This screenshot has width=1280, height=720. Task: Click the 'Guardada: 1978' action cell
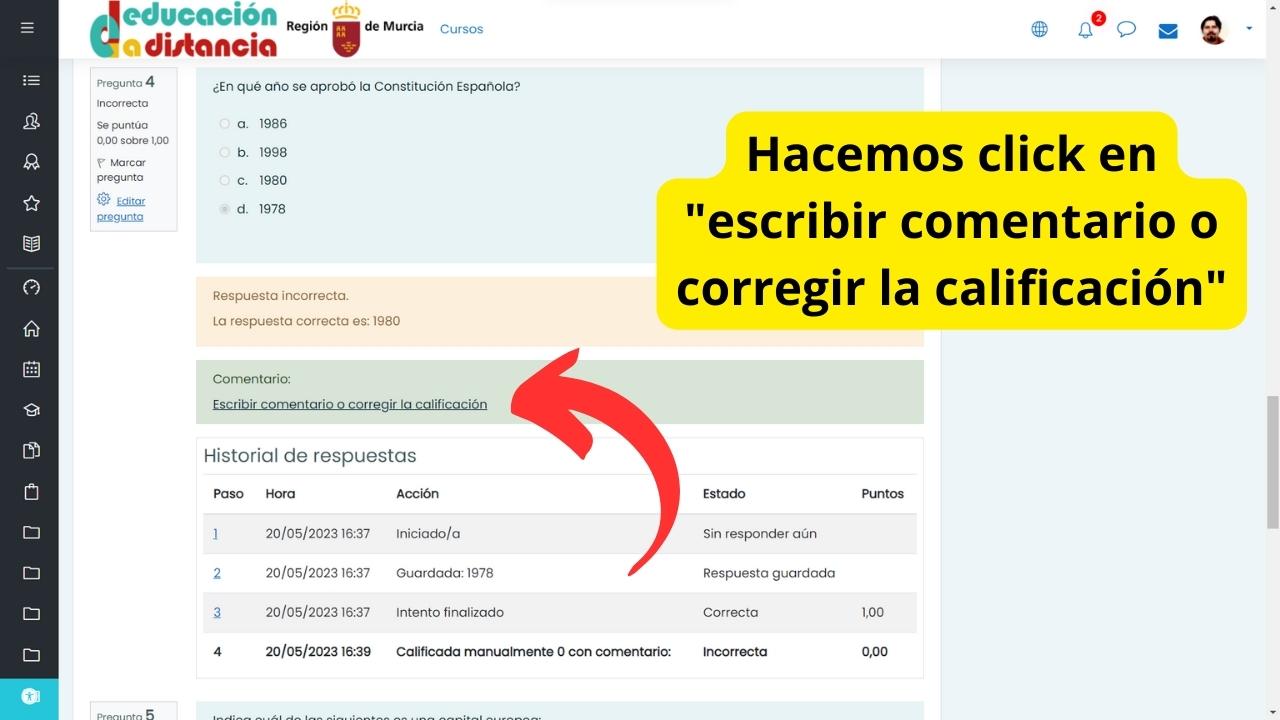click(x=445, y=573)
